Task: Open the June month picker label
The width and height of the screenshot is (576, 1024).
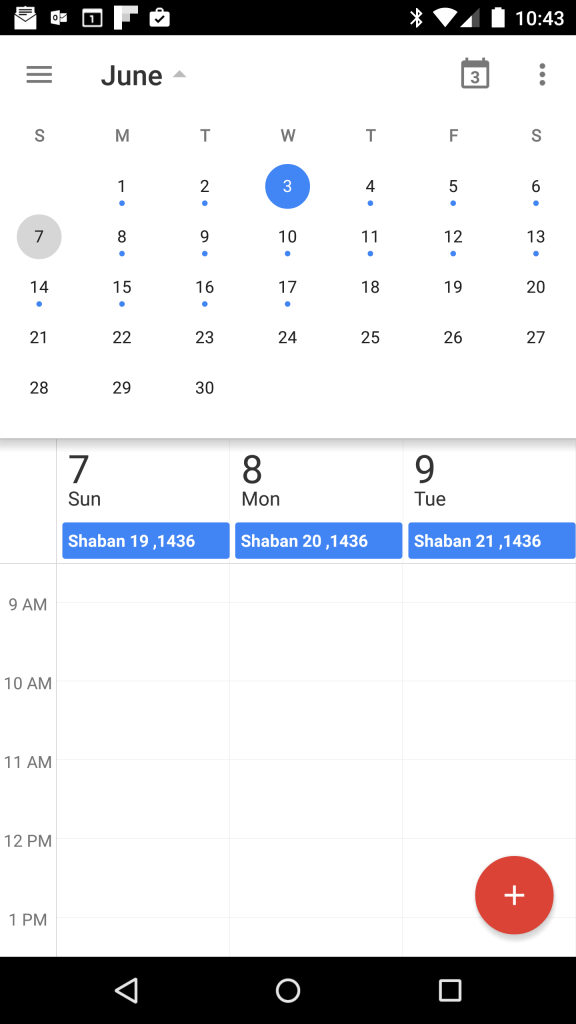Action: 132,74
